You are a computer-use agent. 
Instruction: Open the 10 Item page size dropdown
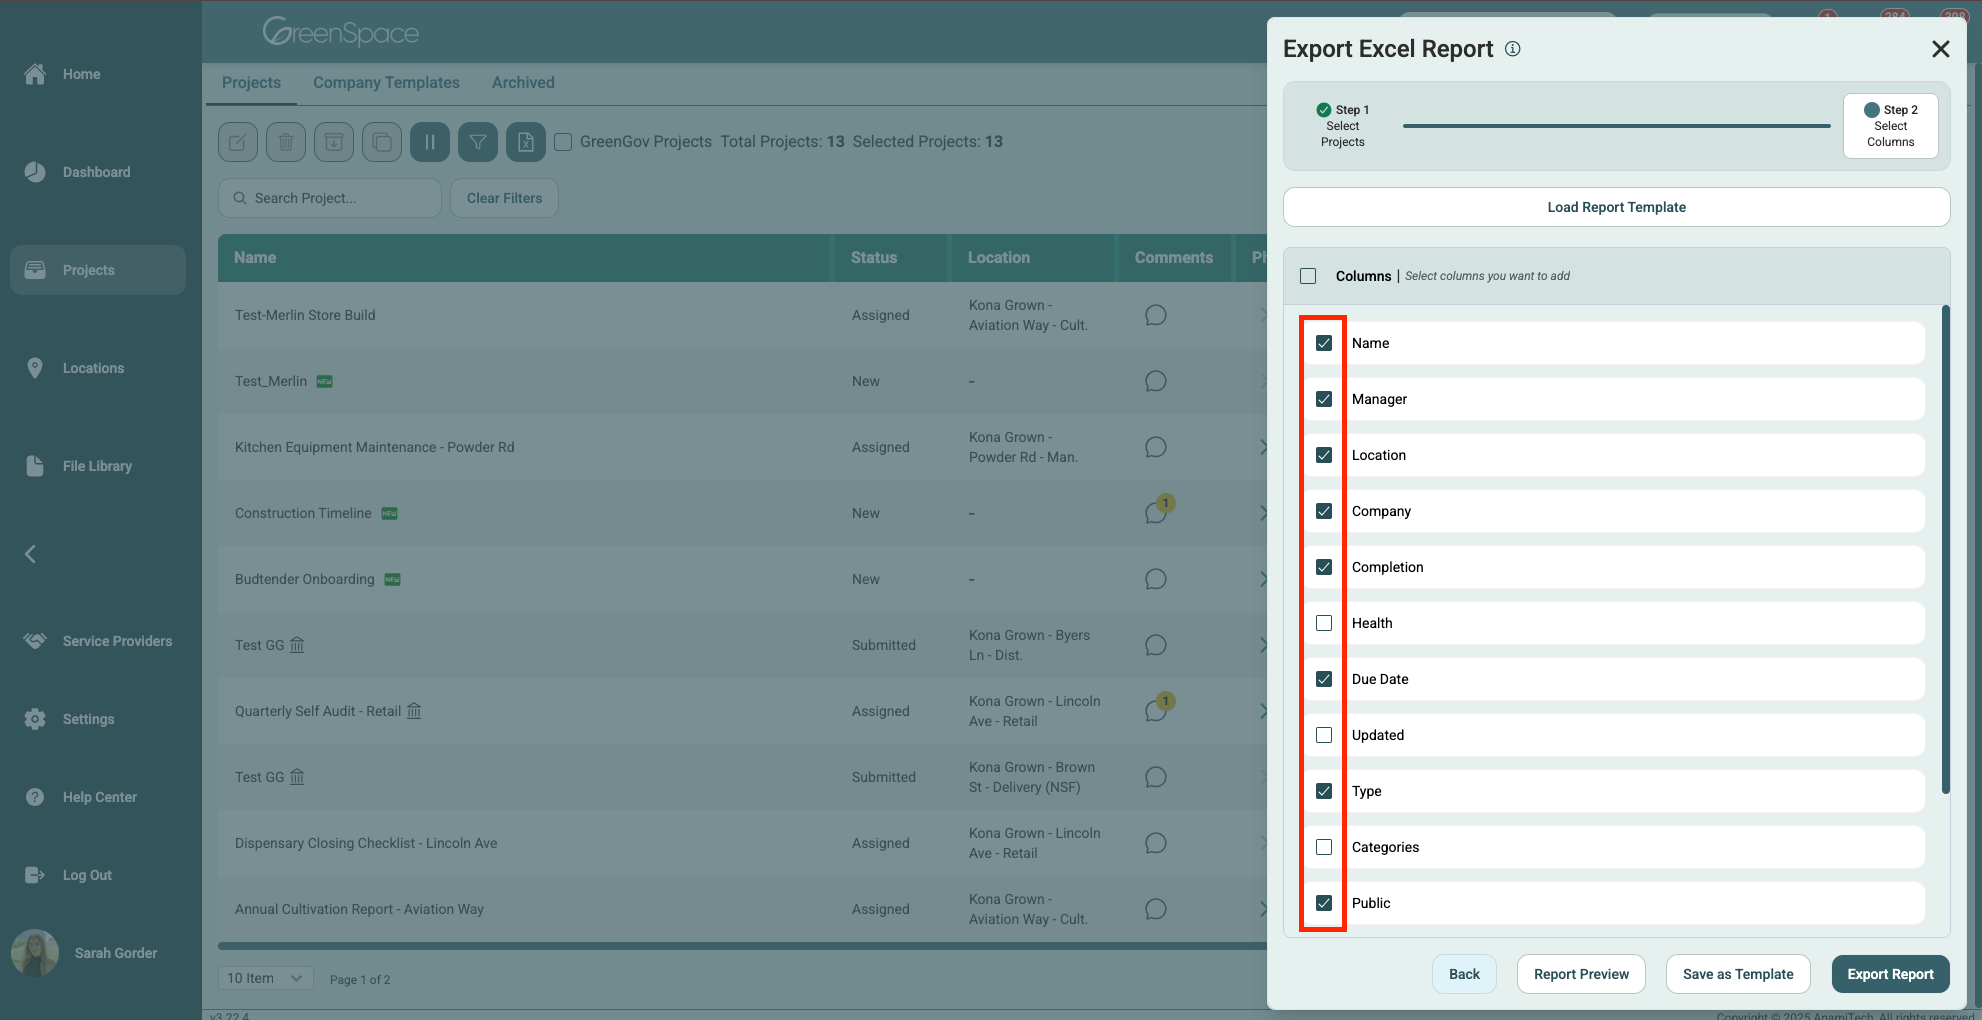pyautogui.click(x=266, y=978)
